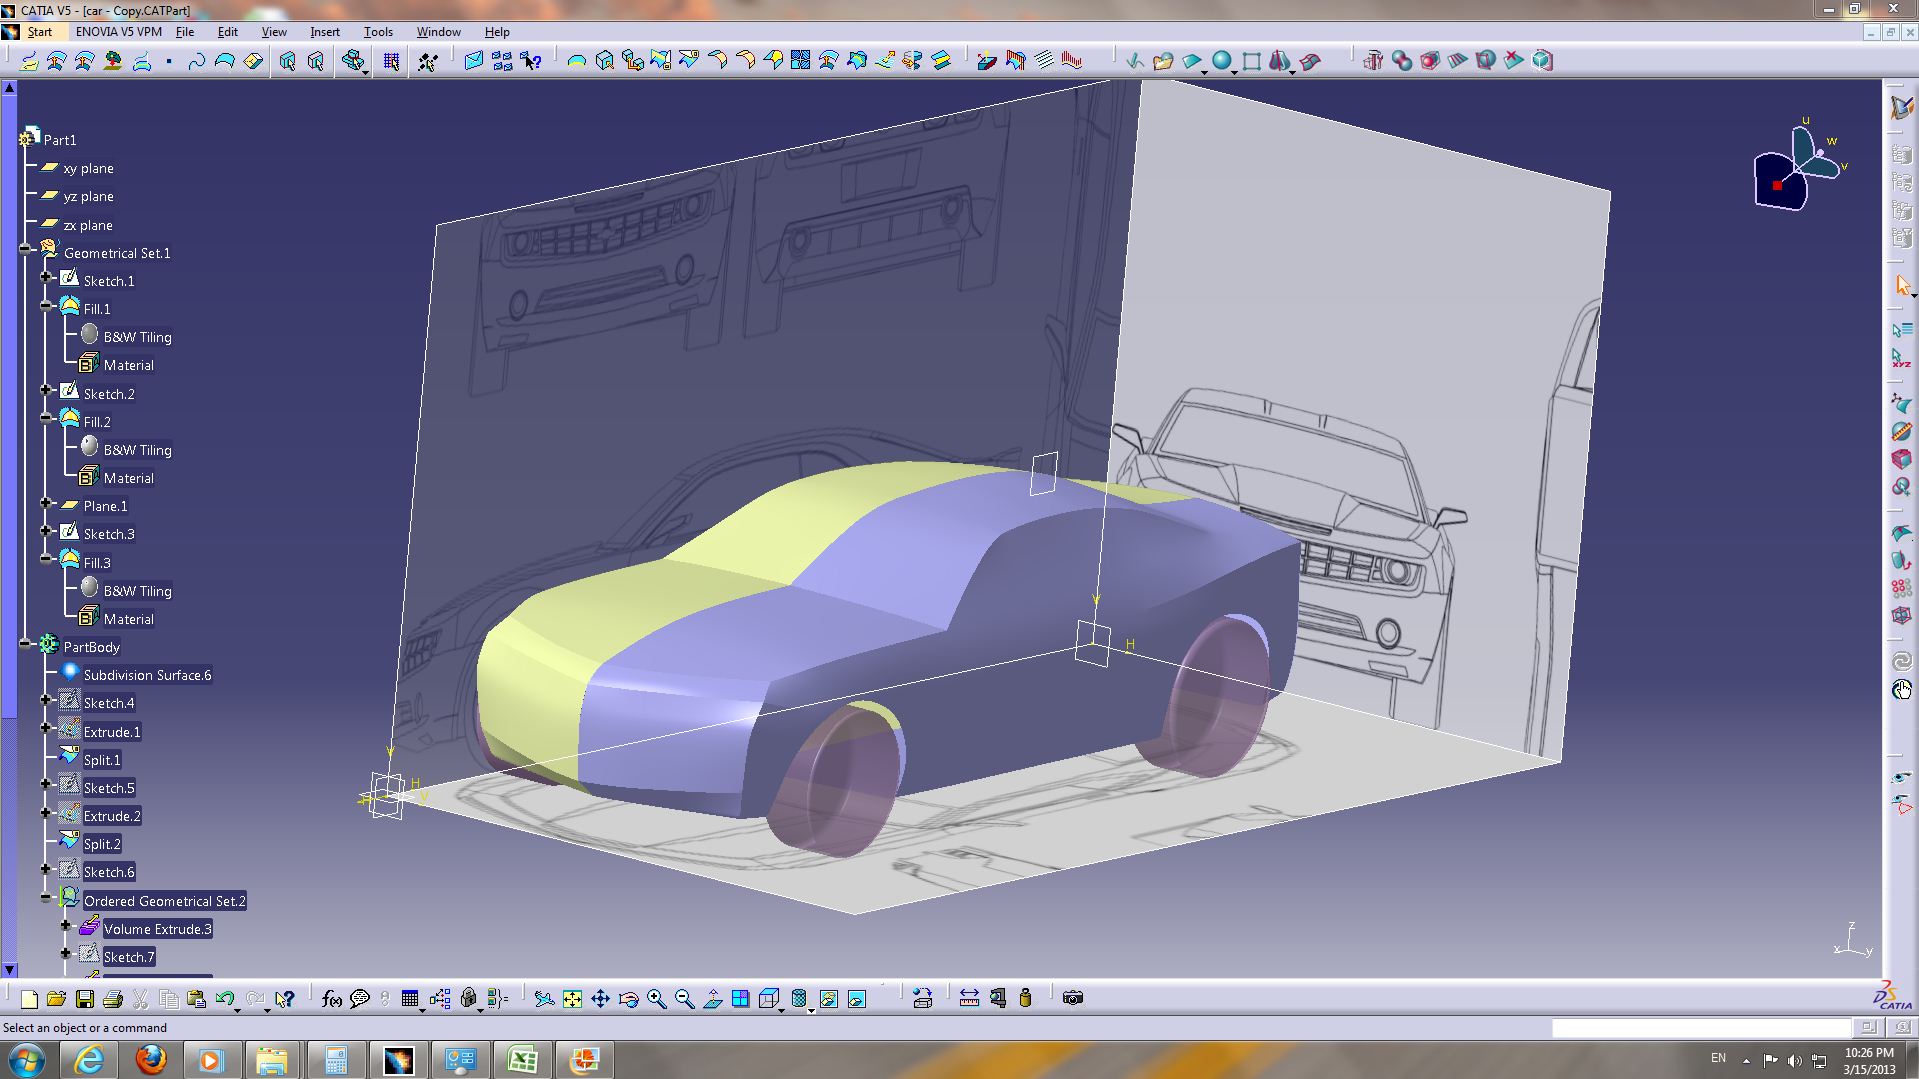Viewport: 1919px width, 1079px height.
Task: Click the tree scrollbar up arrow
Action: [9, 88]
